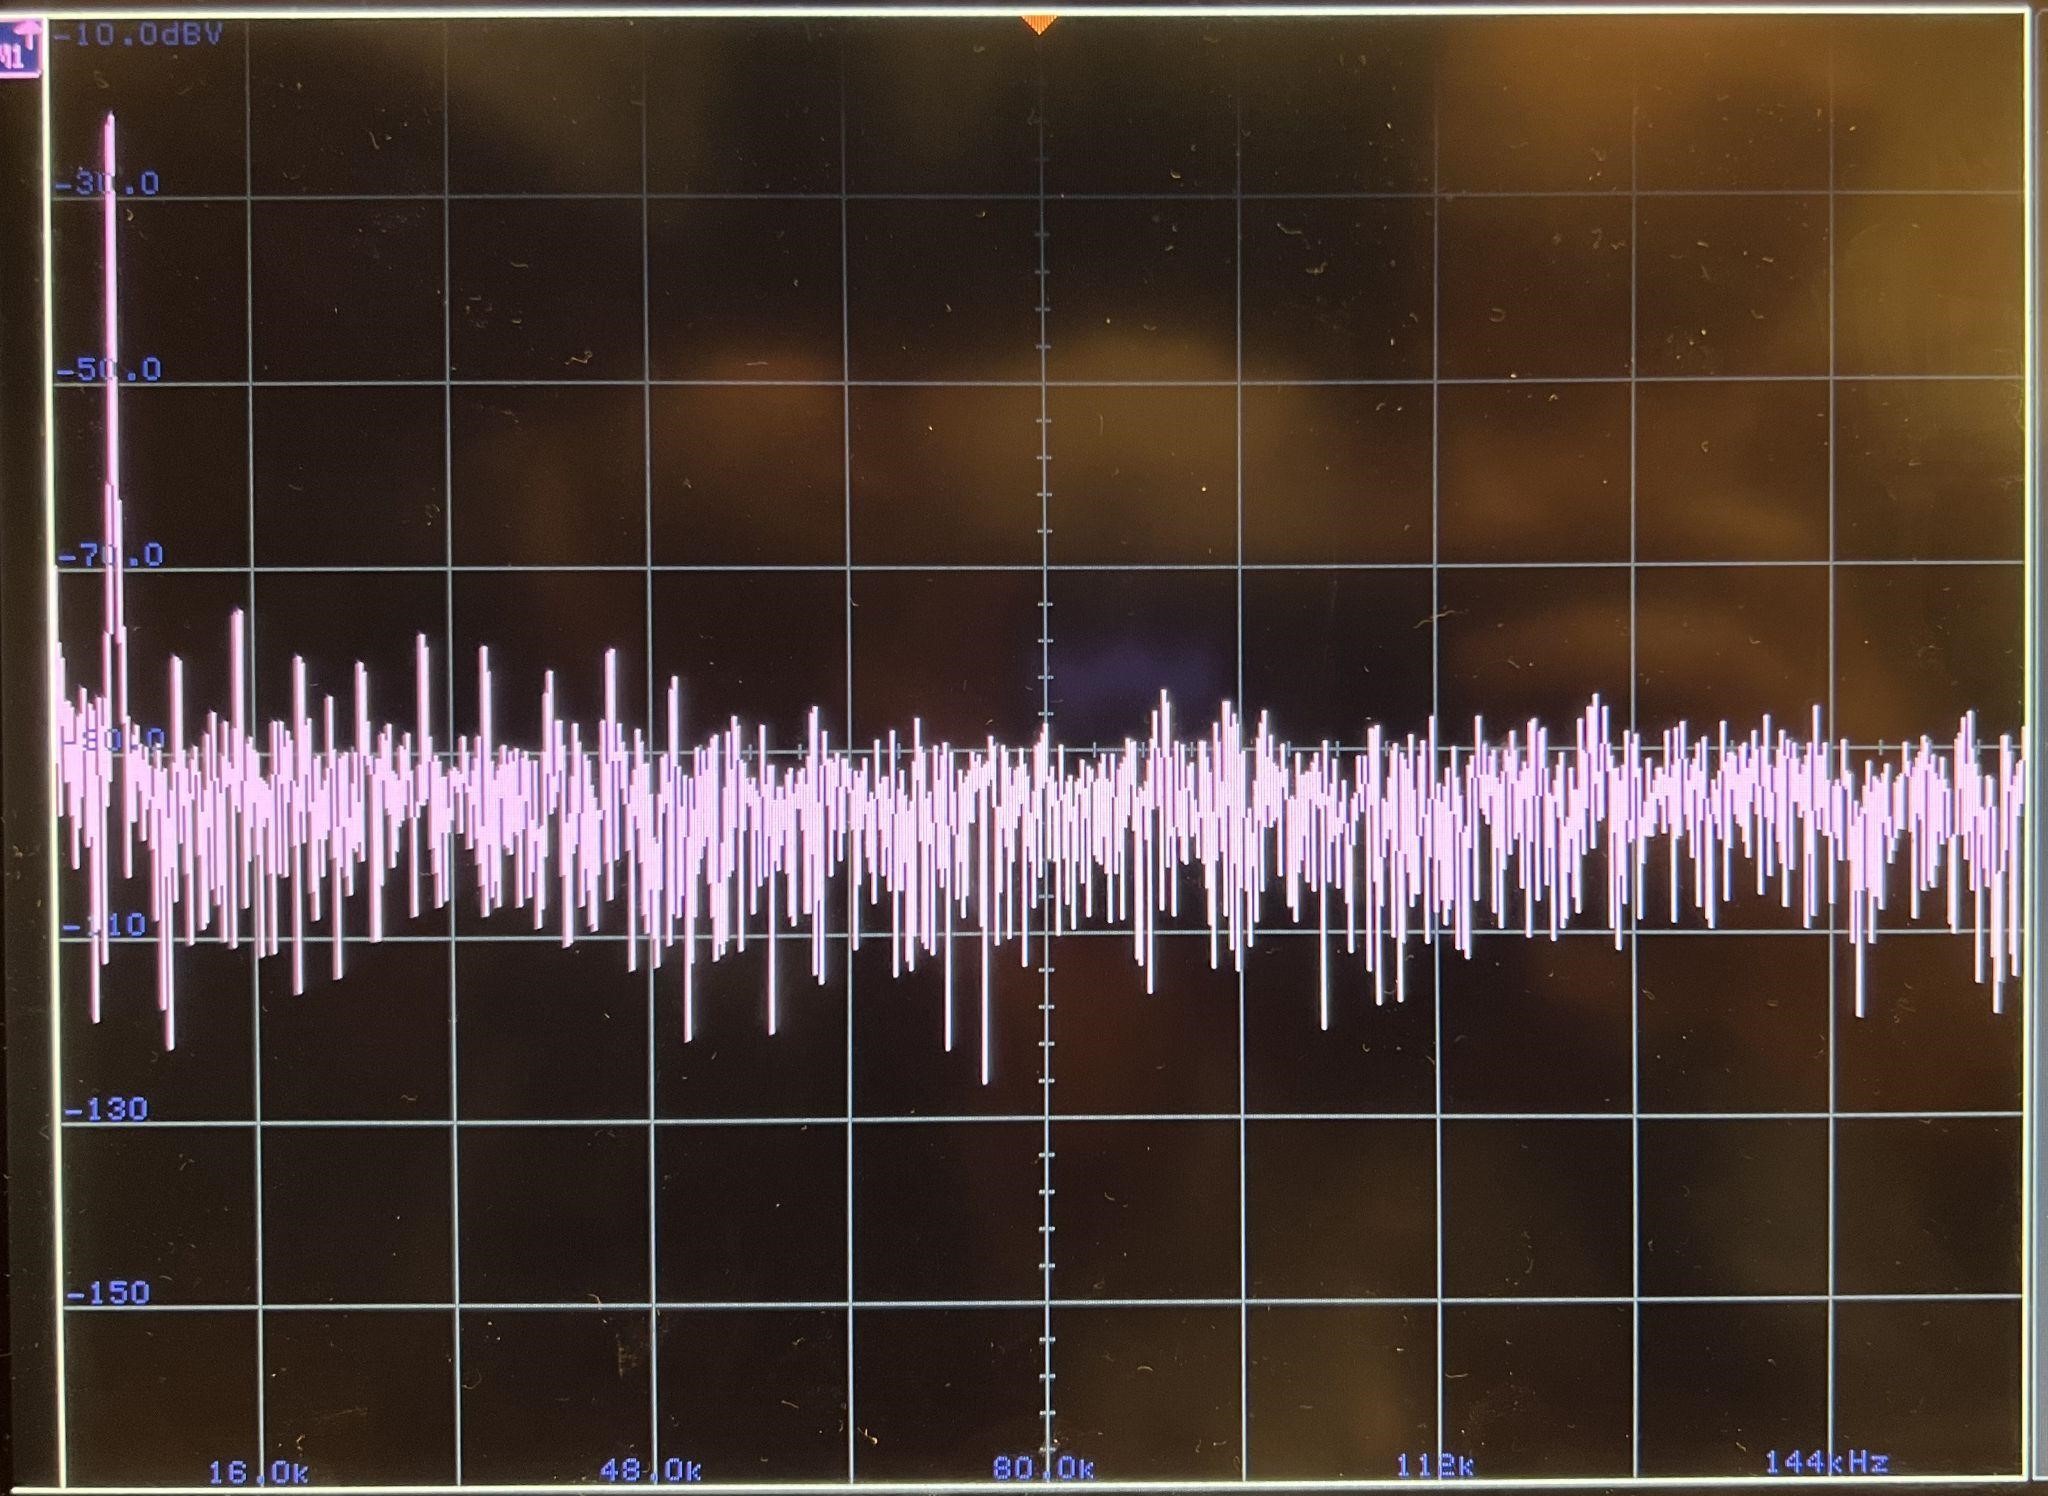Click the 48.0k frequency axis label

coord(651,1470)
